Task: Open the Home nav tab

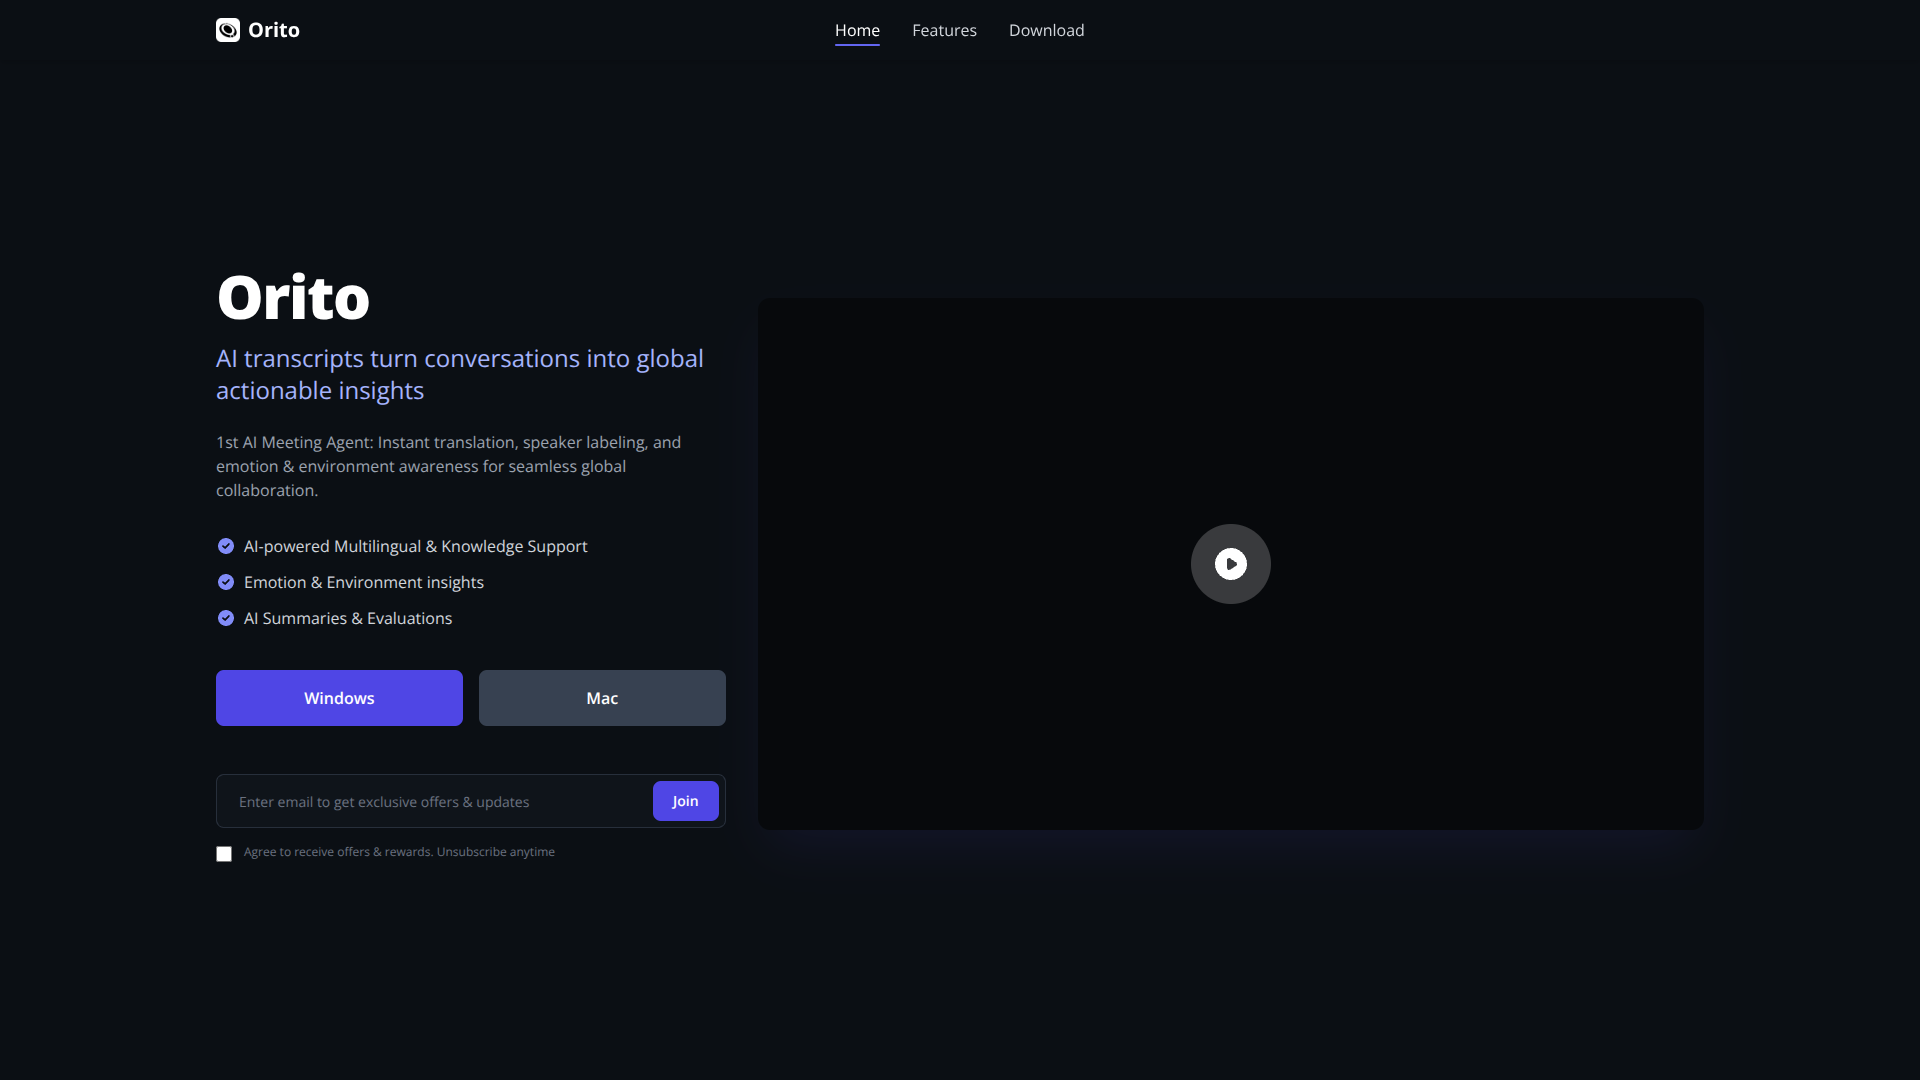Action: [857, 30]
